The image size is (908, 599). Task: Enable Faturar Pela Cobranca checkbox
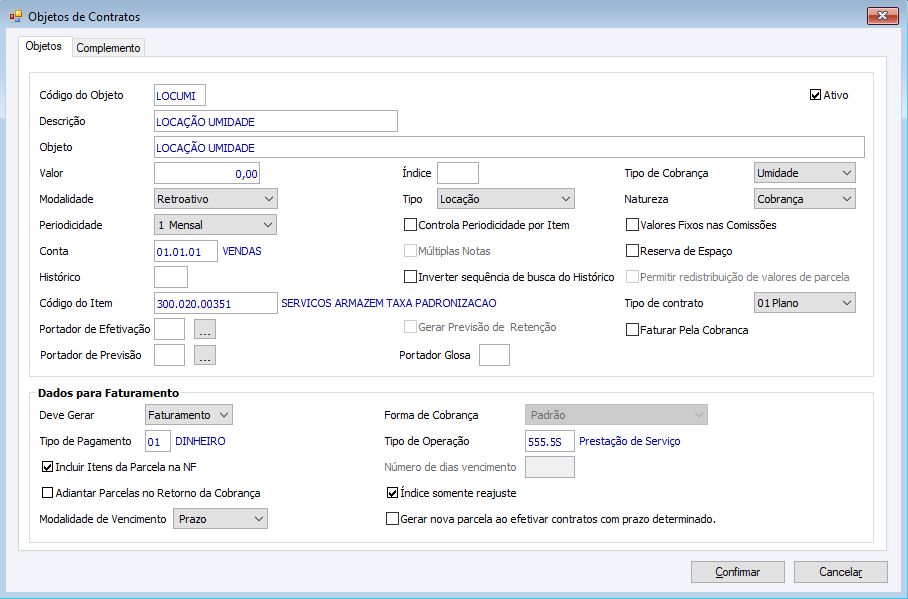(632, 330)
